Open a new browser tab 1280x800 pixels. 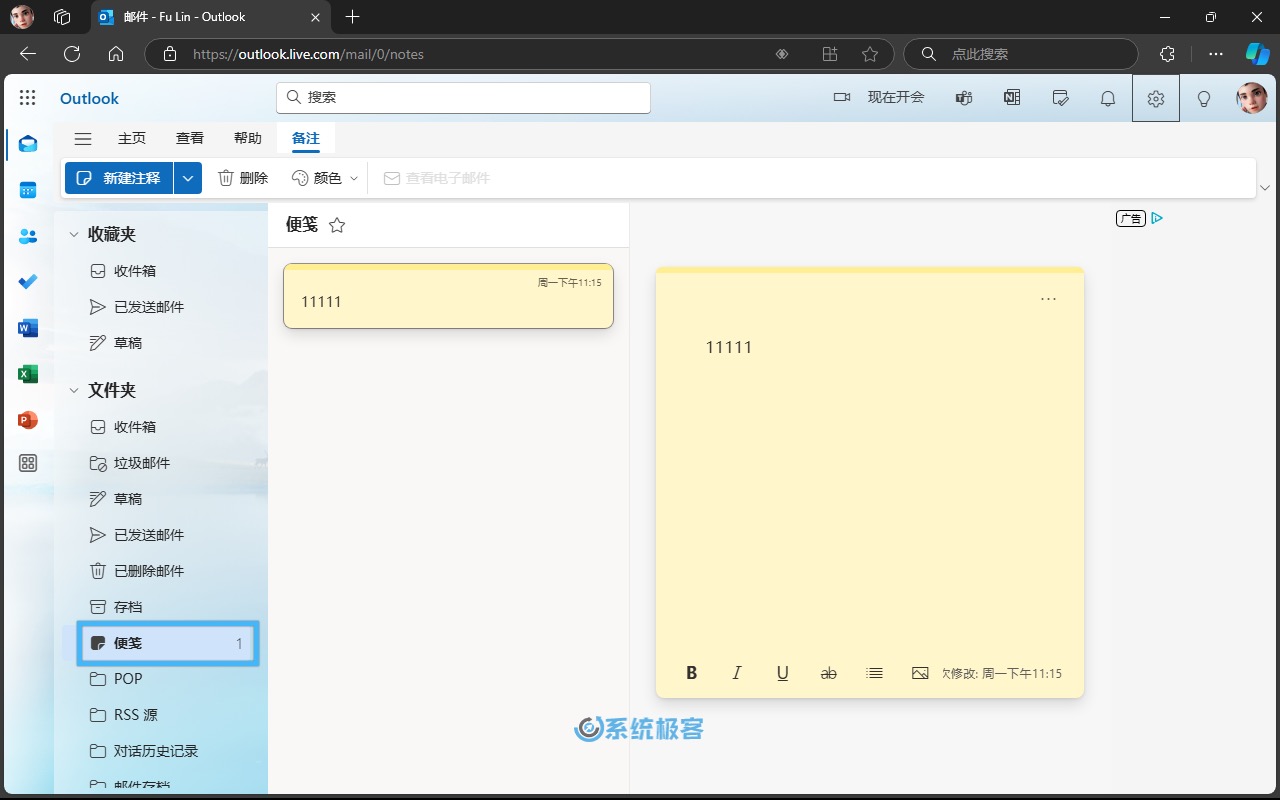click(352, 17)
